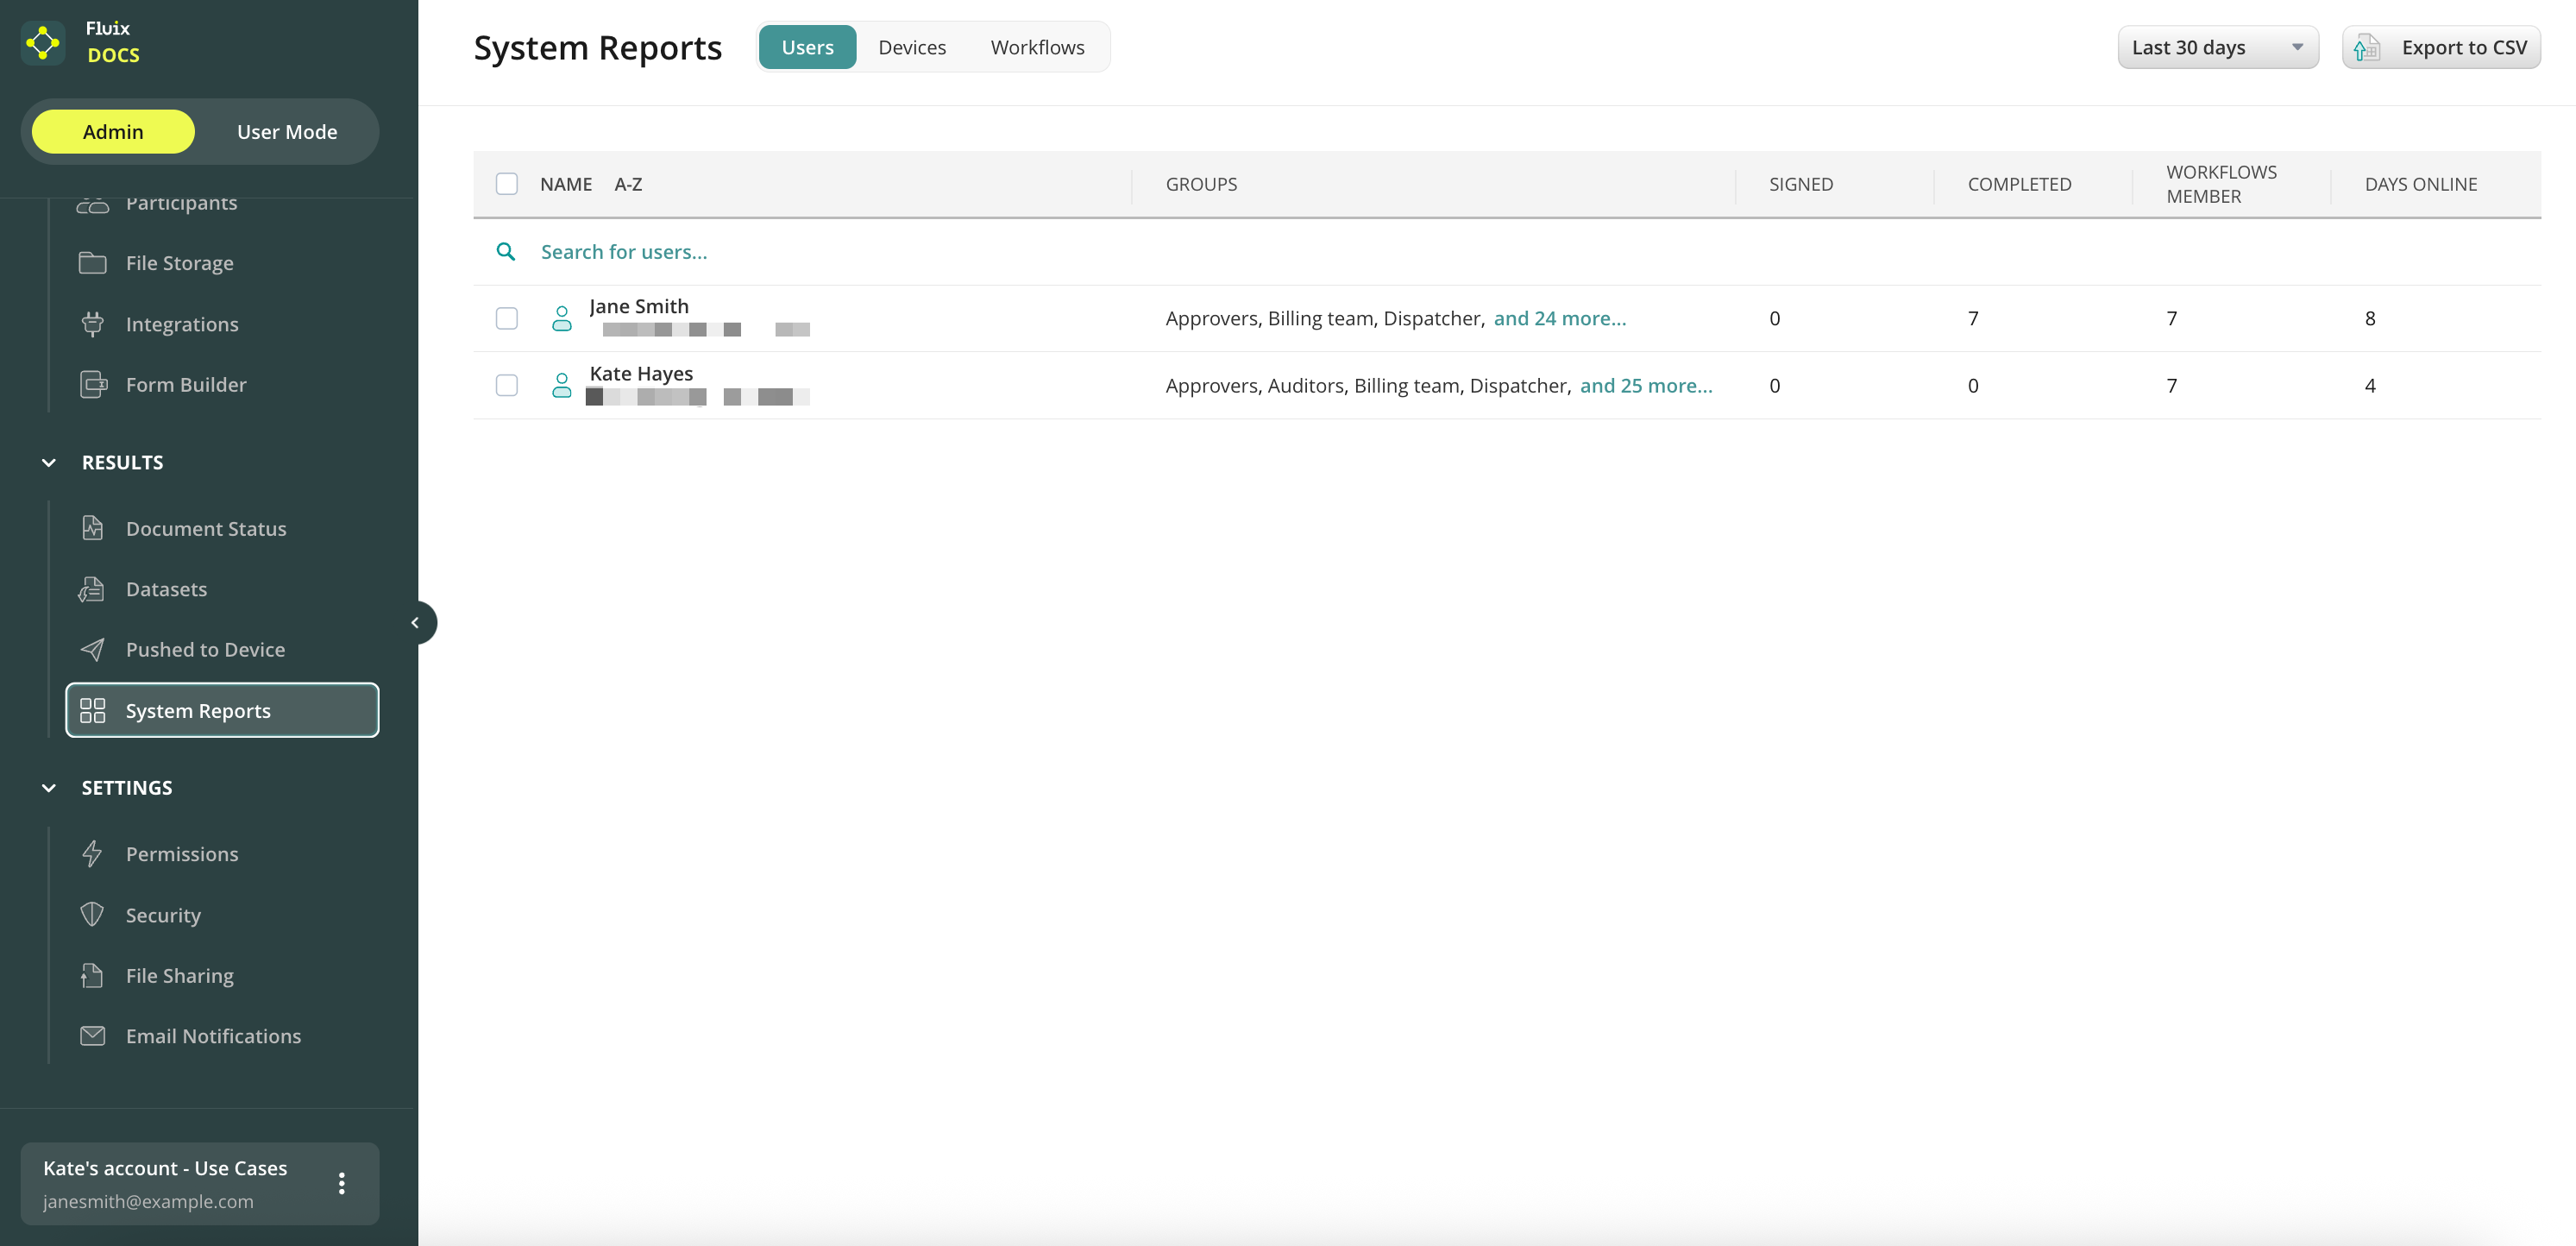Click Export to CSV button

pos(2441,47)
